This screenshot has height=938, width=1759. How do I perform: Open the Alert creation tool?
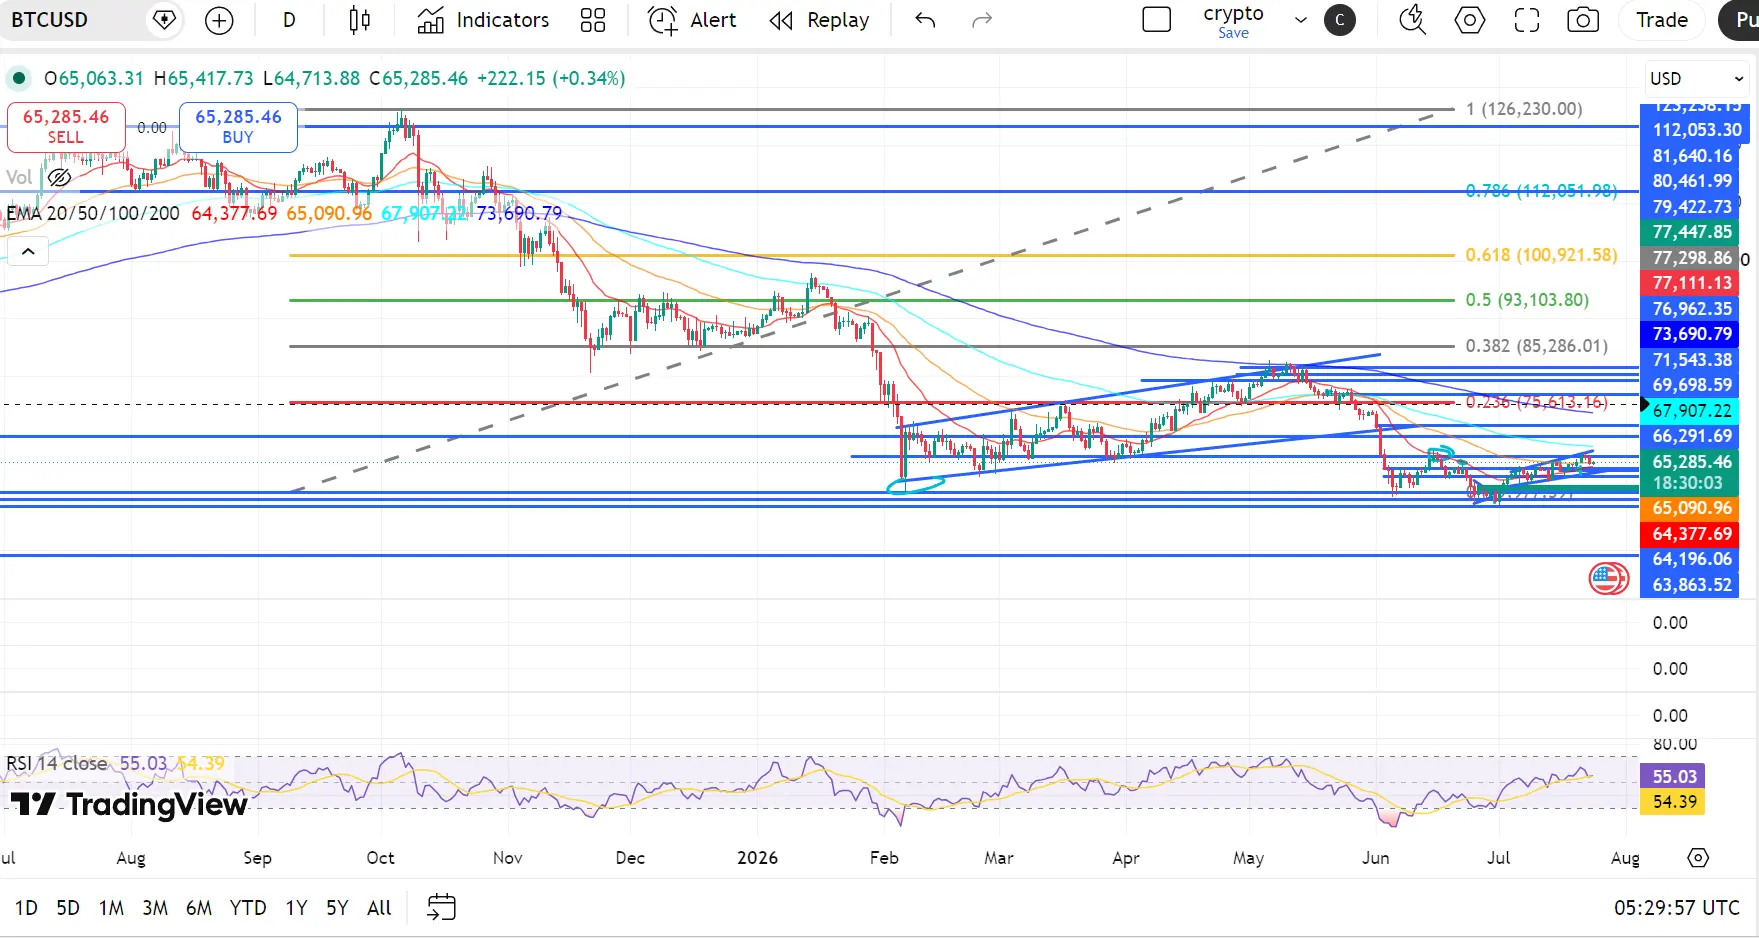click(692, 20)
